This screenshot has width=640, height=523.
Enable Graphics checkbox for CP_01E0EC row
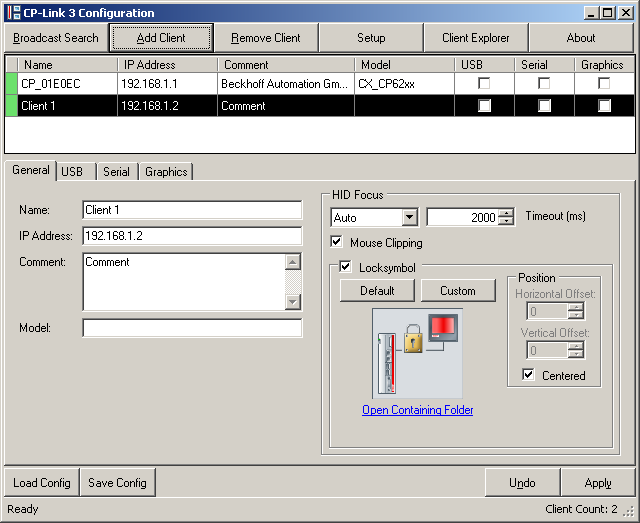coord(604,83)
